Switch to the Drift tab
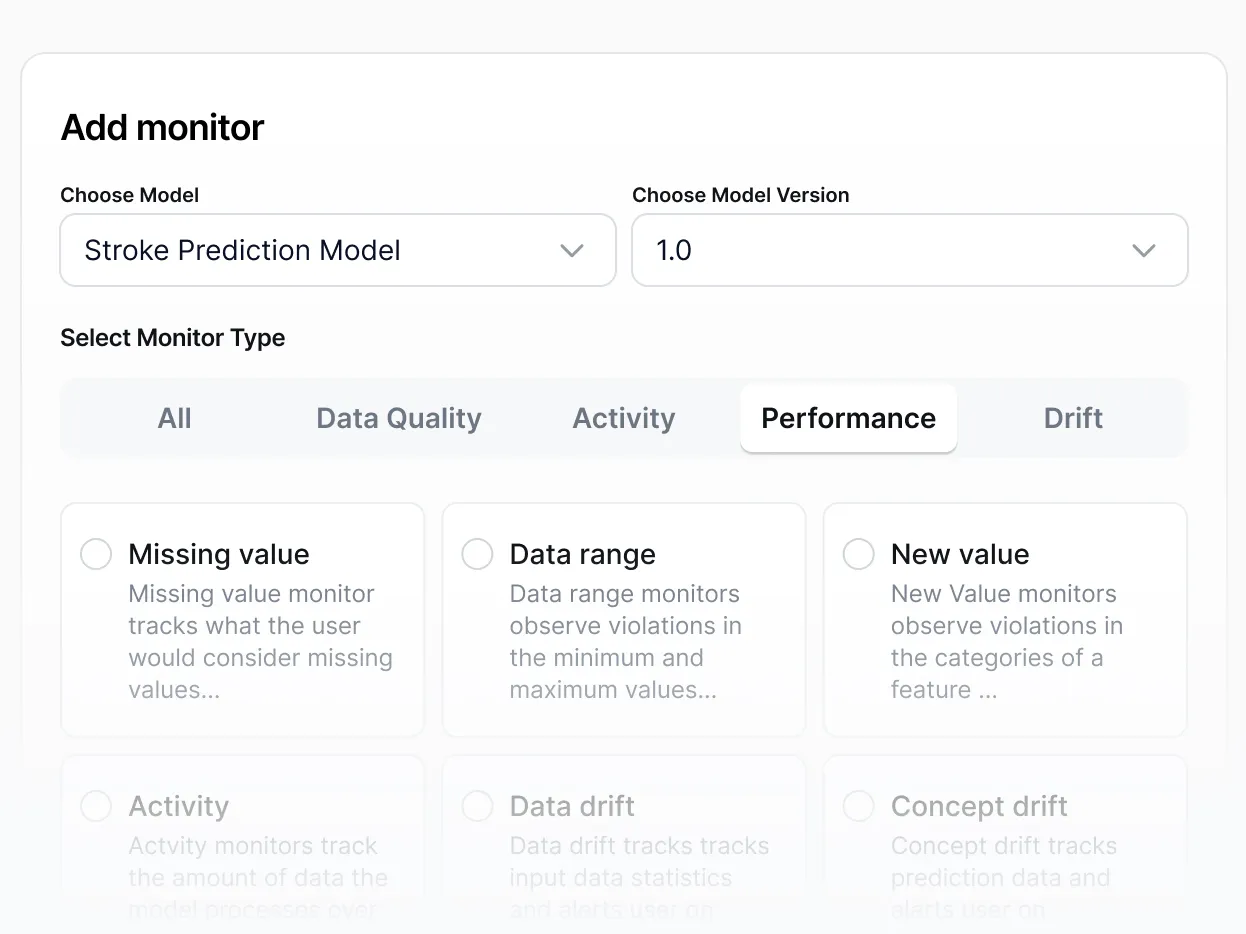This screenshot has width=1246, height=934. point(1073,418)
